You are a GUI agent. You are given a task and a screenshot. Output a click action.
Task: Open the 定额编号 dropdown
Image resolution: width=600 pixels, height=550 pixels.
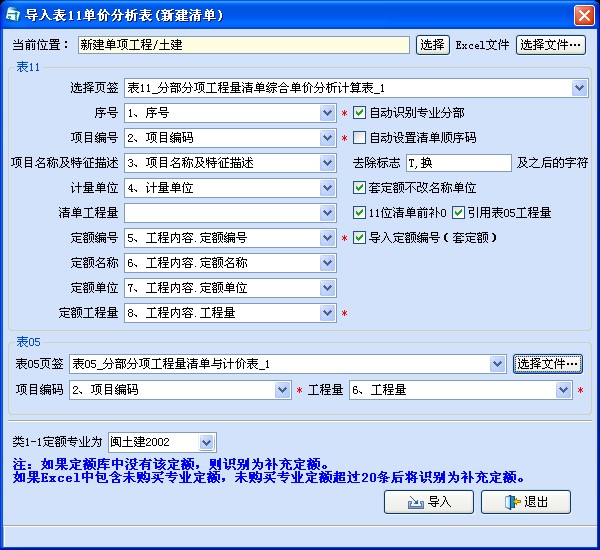pos(328,238)
